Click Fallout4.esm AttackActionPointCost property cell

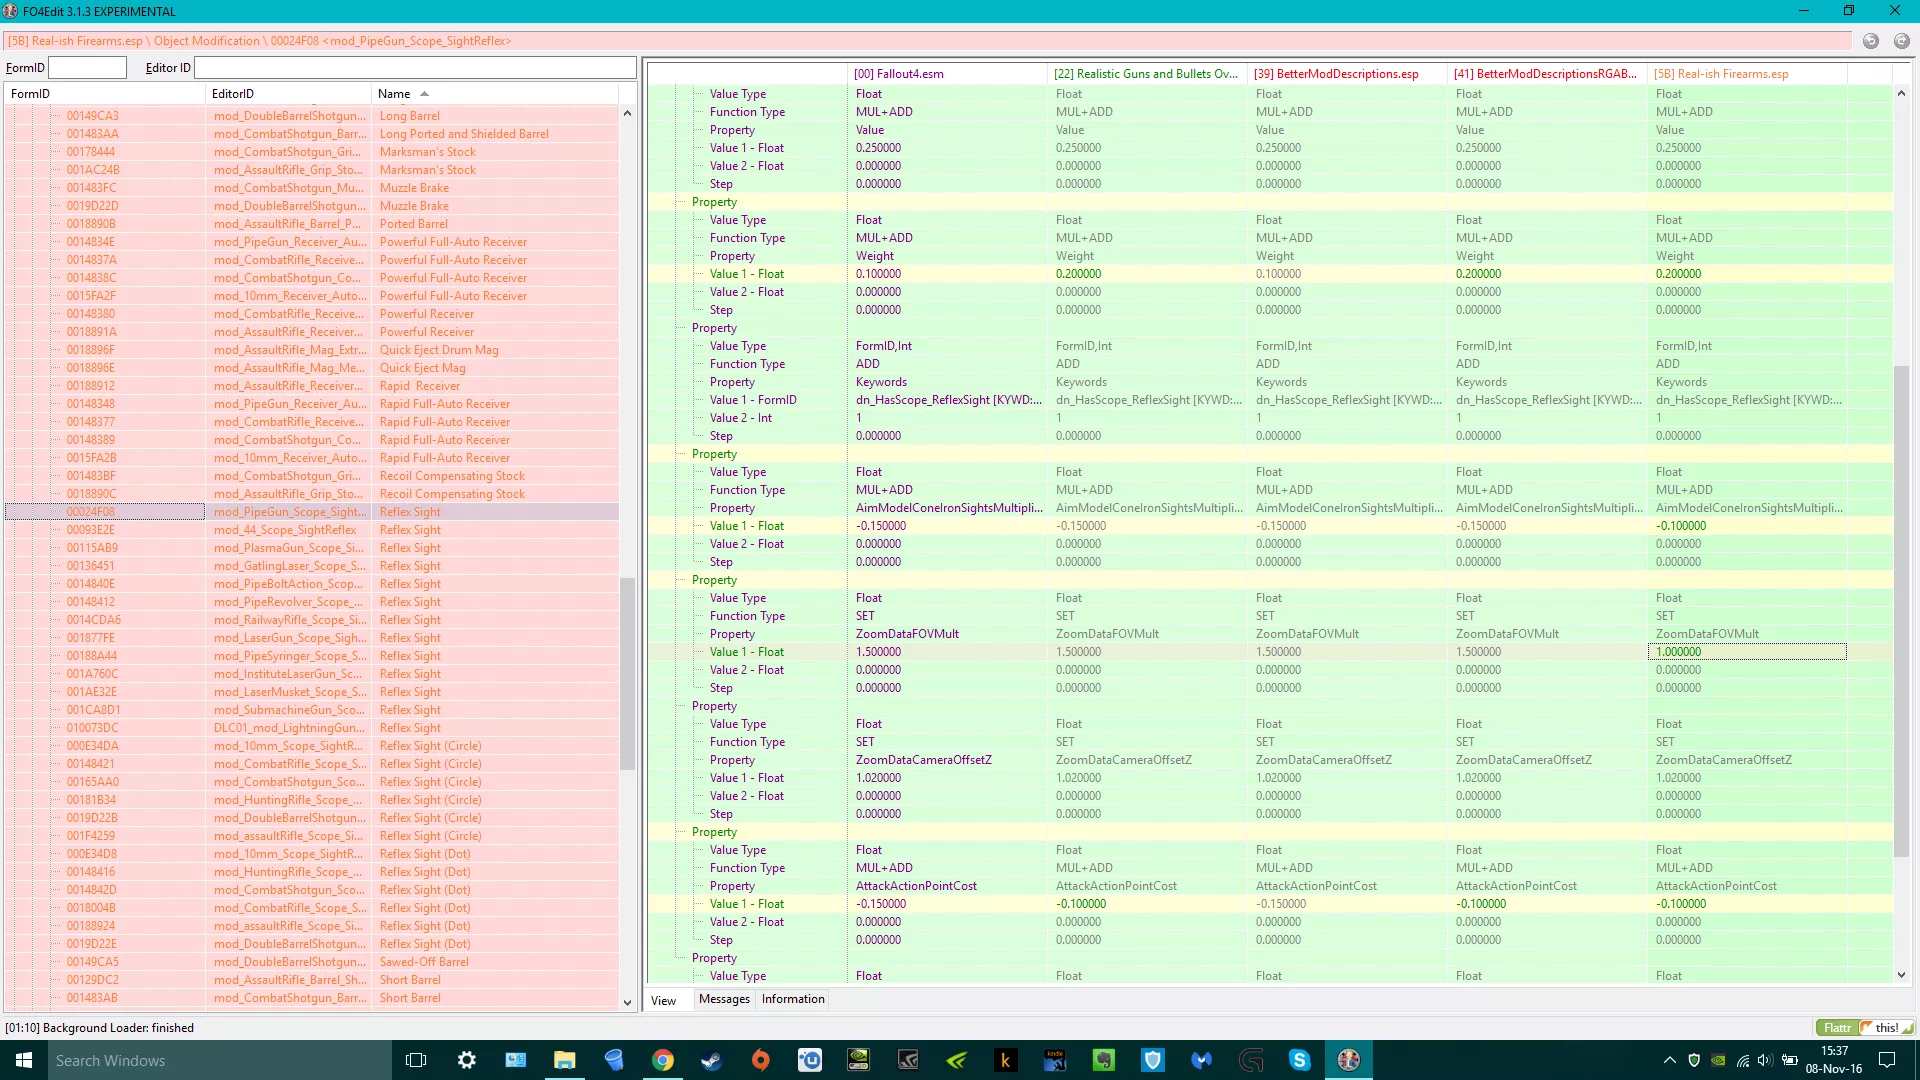947,886
